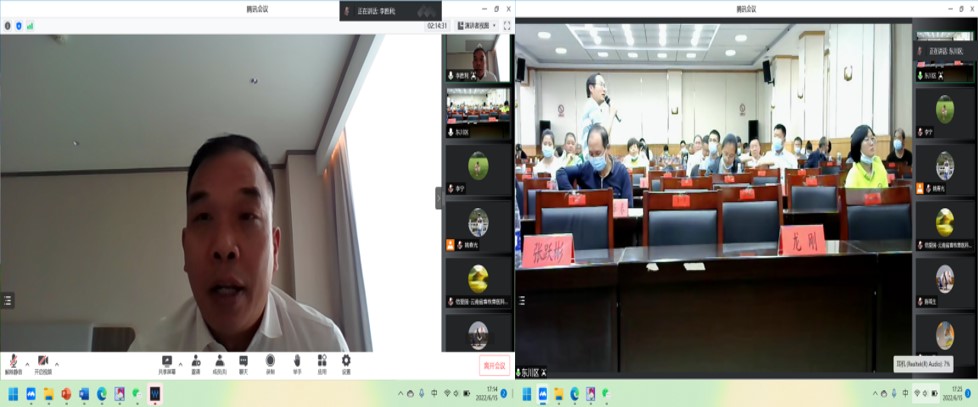Expand the share screen options arrow

181,364
